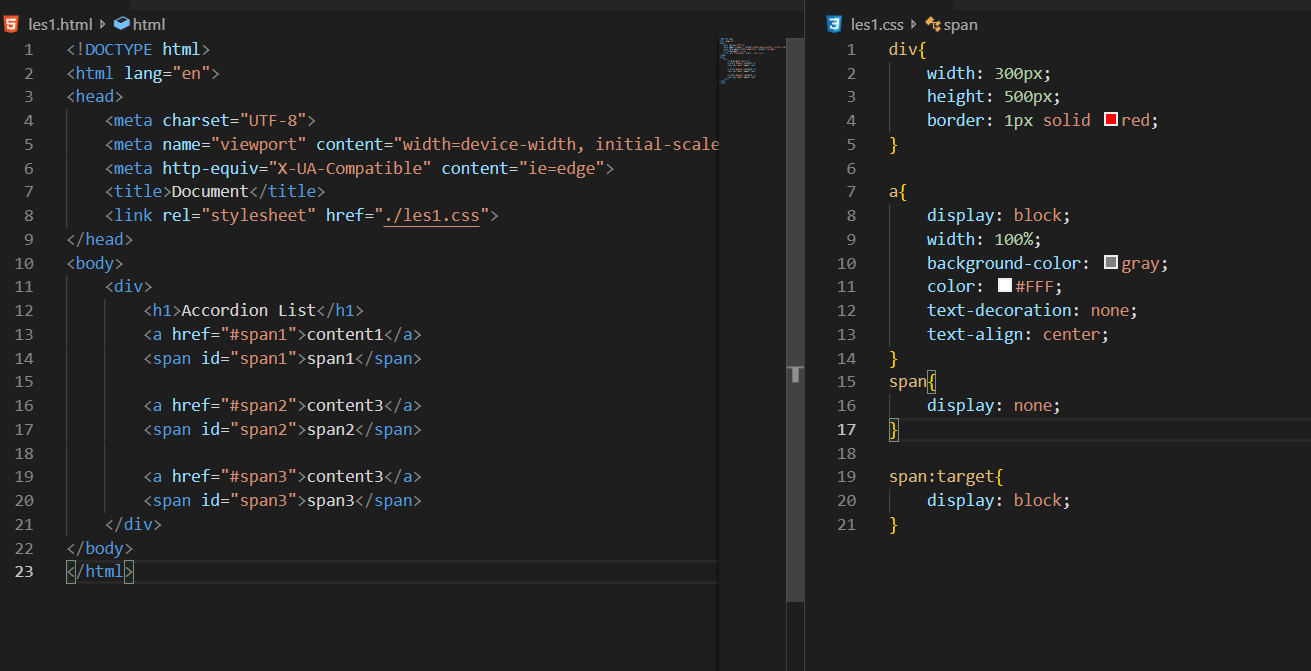Screen dimensions: 1311x671
Task: Place cursor in the span:target selector
Action: (x=942, y=477)
